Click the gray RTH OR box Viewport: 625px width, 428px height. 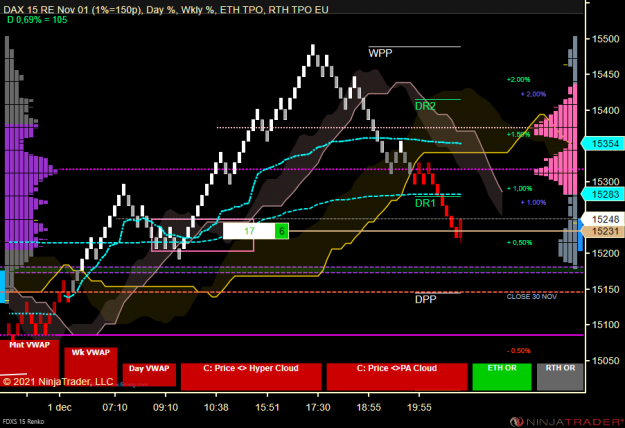pos(560,376)
